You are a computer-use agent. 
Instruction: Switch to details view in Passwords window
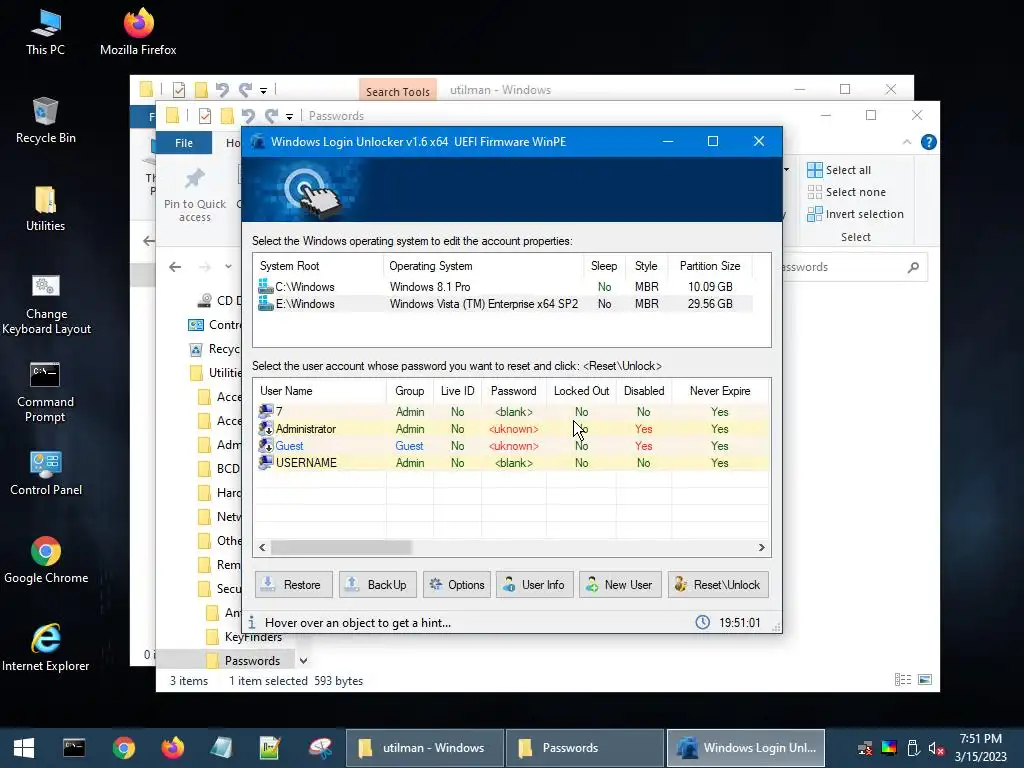(903, 680)
